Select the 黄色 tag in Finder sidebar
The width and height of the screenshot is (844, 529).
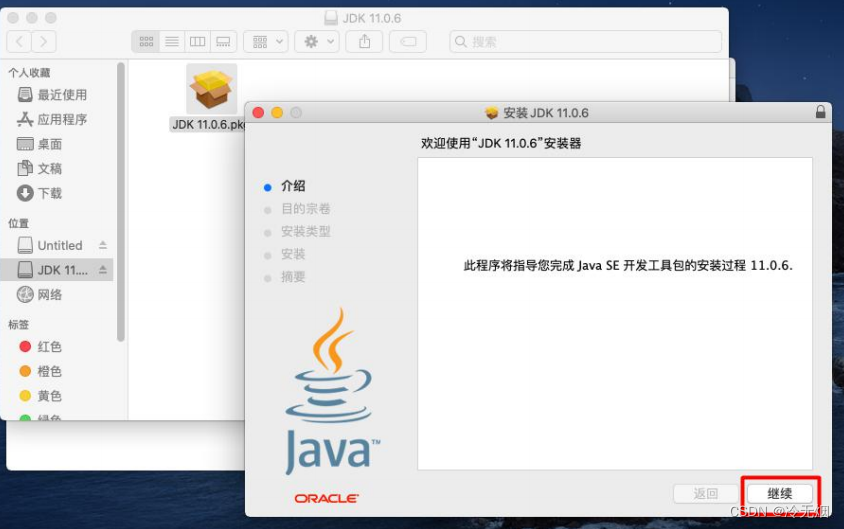pyautogui.click(x=59, y=396)
